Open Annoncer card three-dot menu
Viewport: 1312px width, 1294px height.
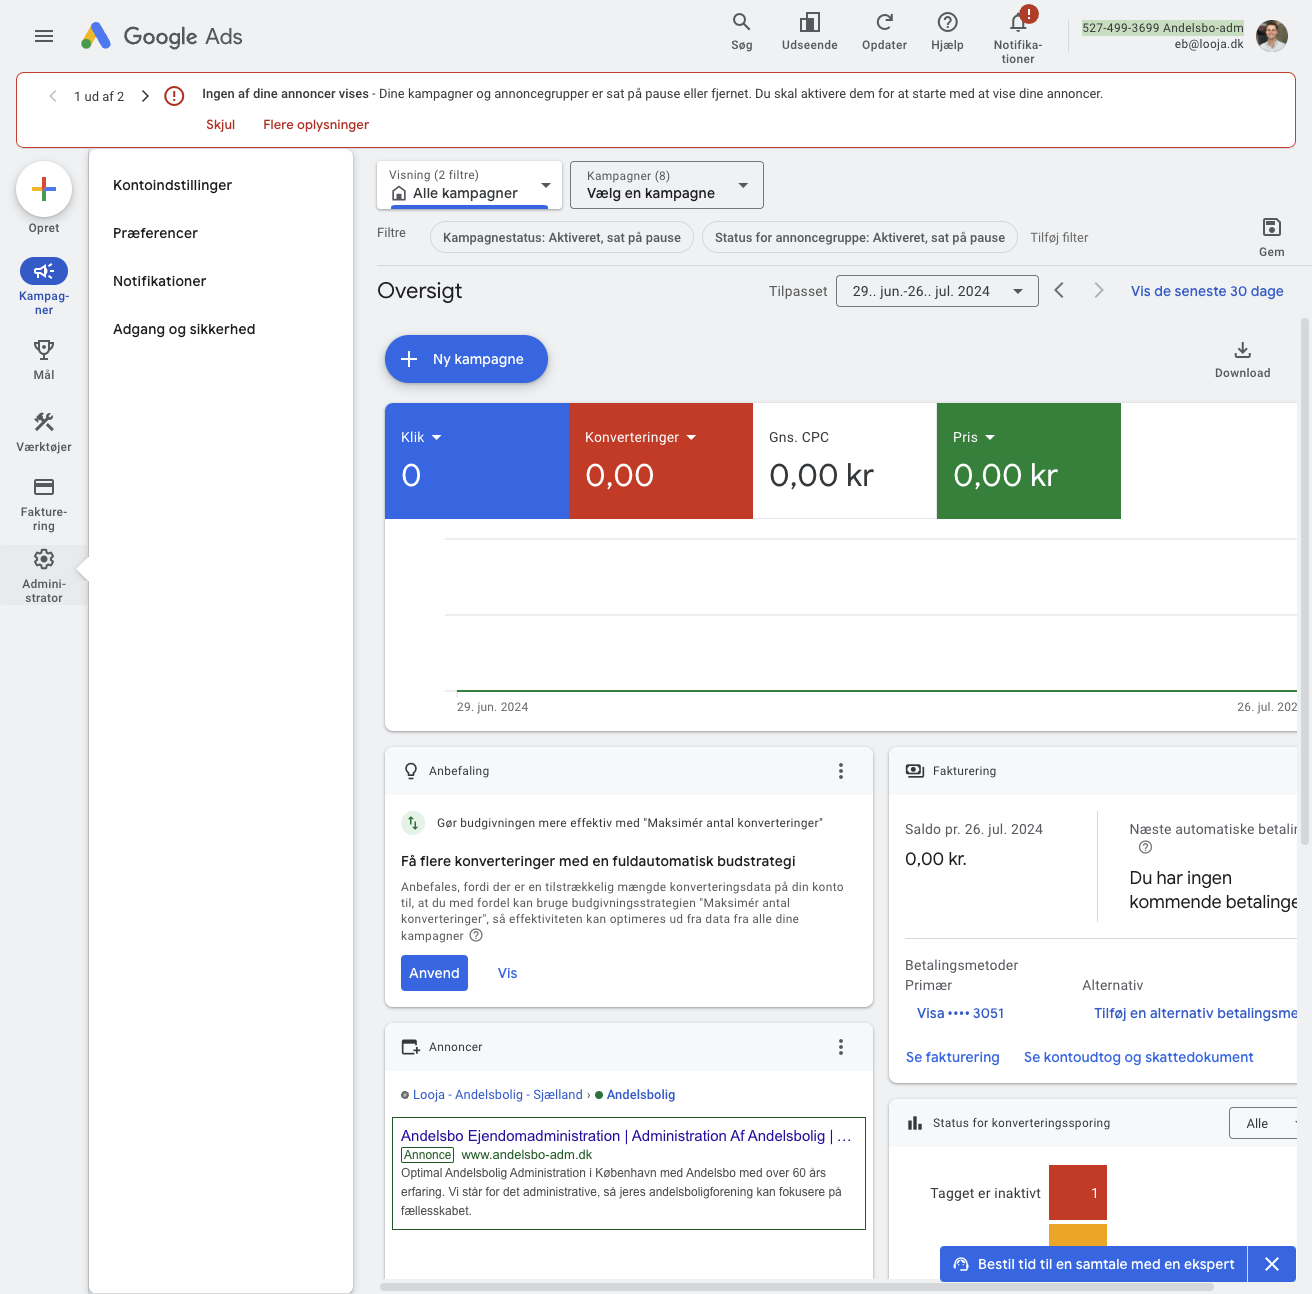841,1047
